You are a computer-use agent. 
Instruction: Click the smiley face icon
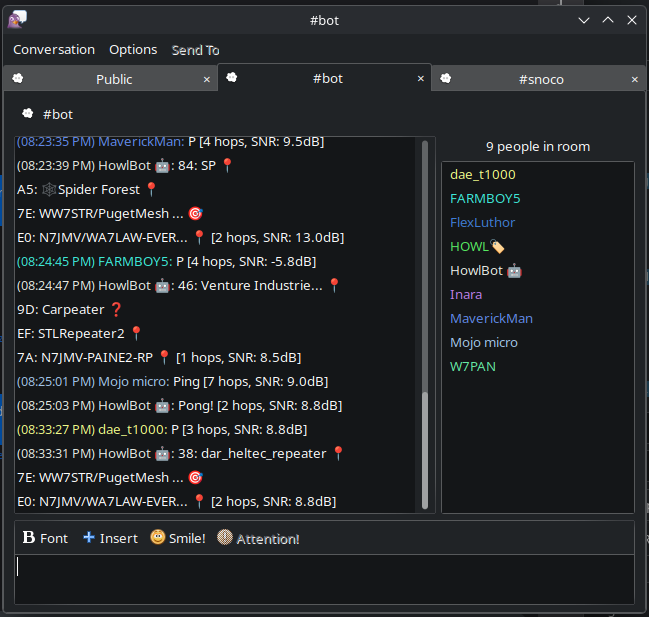(157, 537)
